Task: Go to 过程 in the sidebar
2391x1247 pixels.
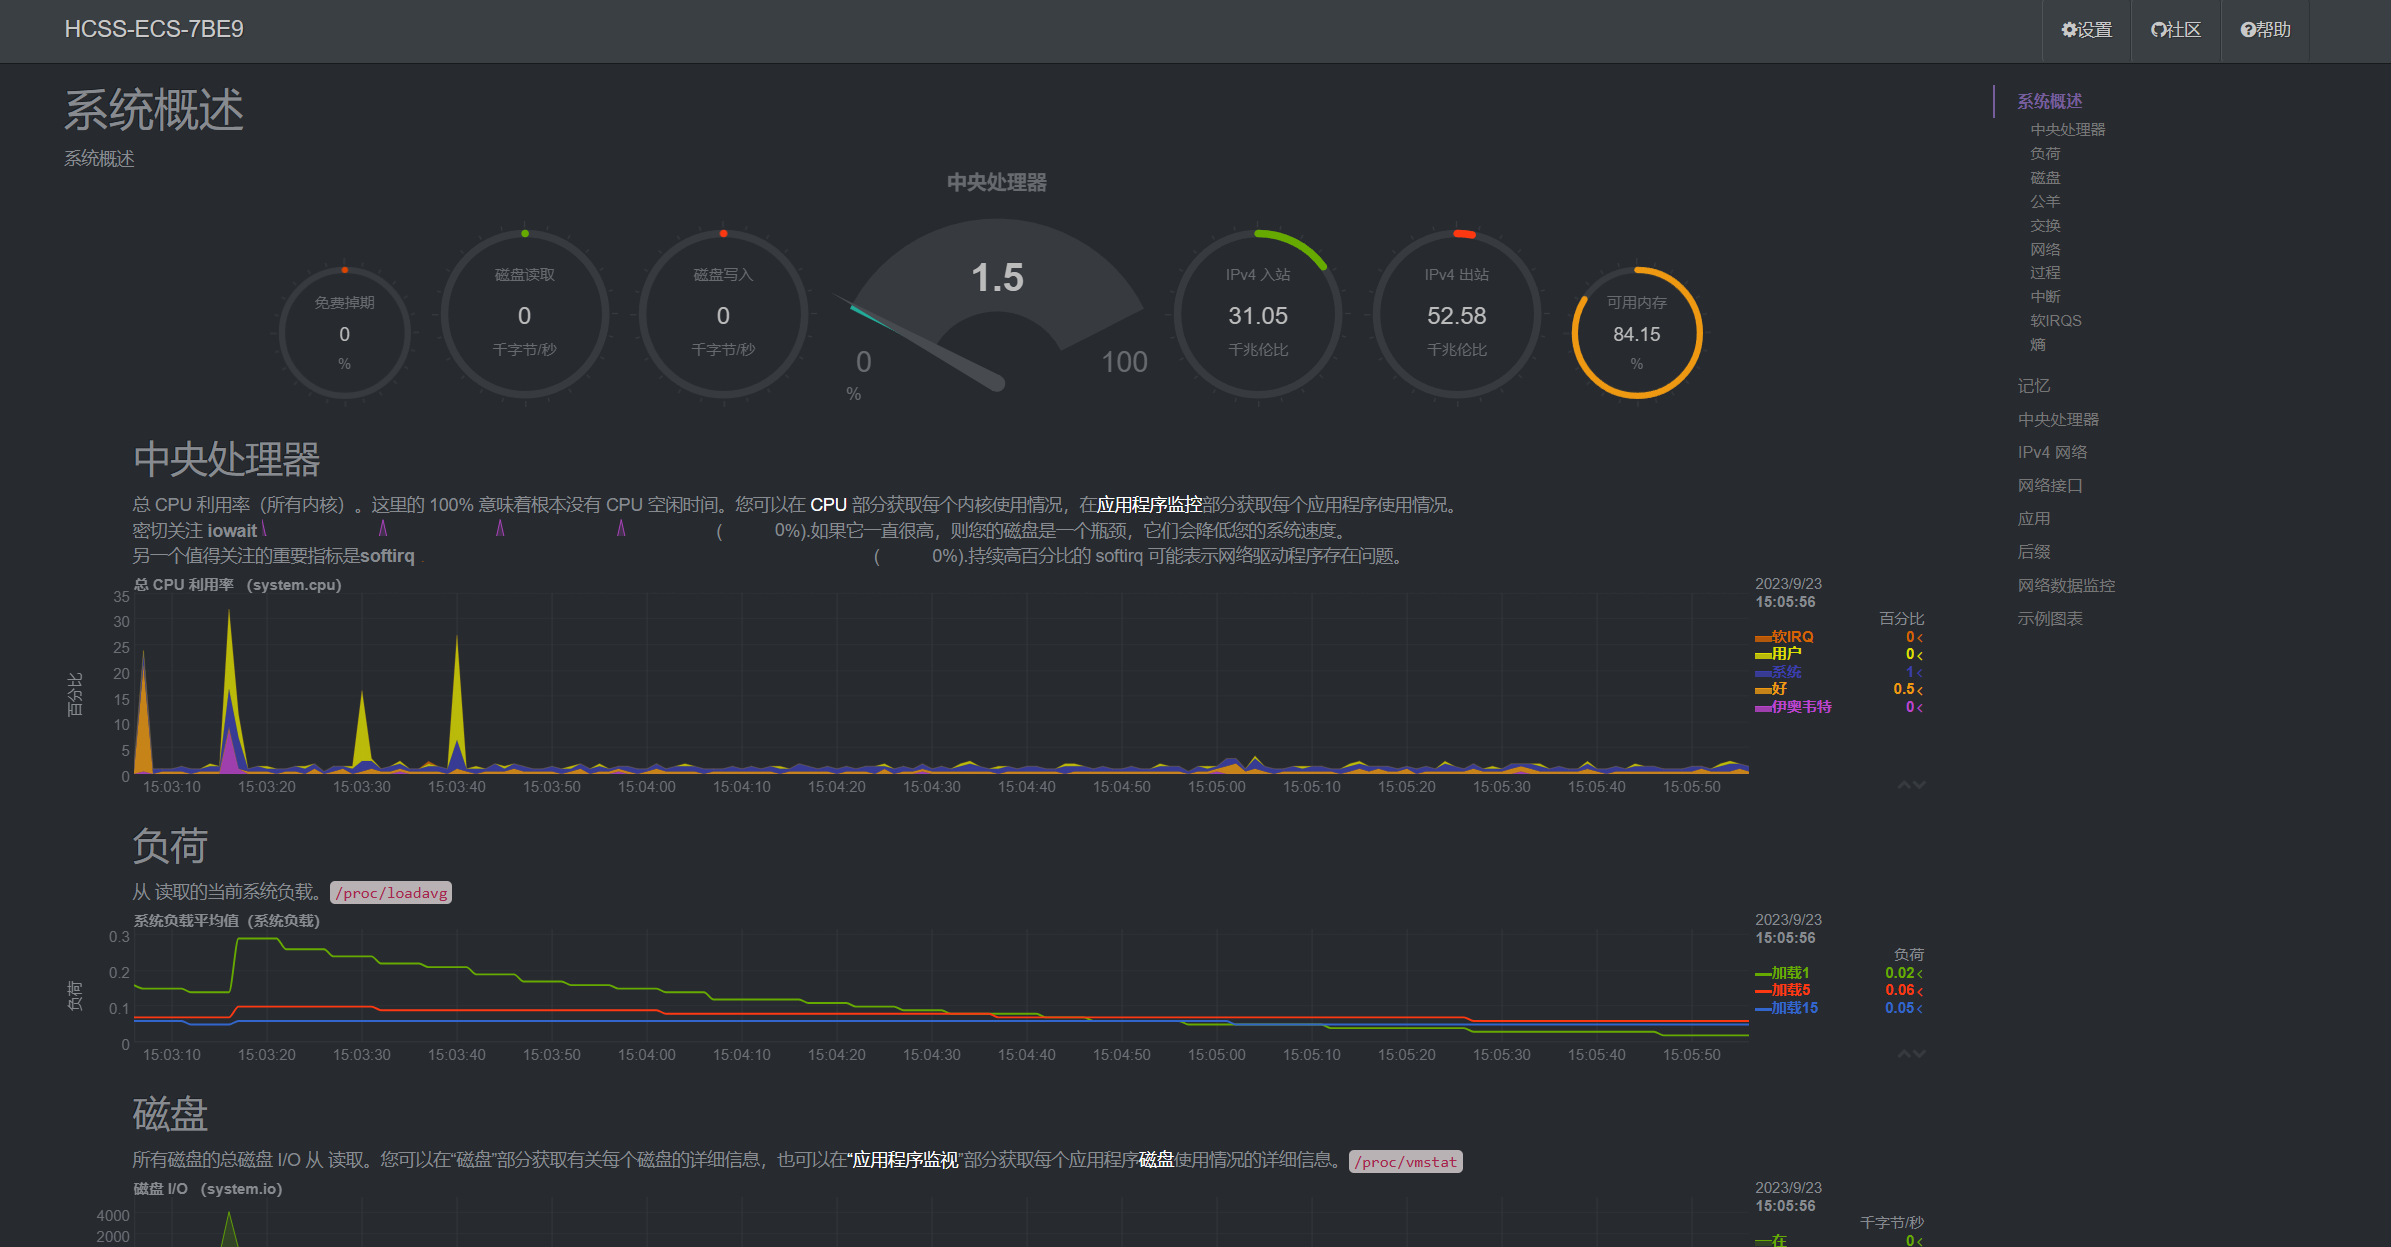Action: [x=2045, y=273]
